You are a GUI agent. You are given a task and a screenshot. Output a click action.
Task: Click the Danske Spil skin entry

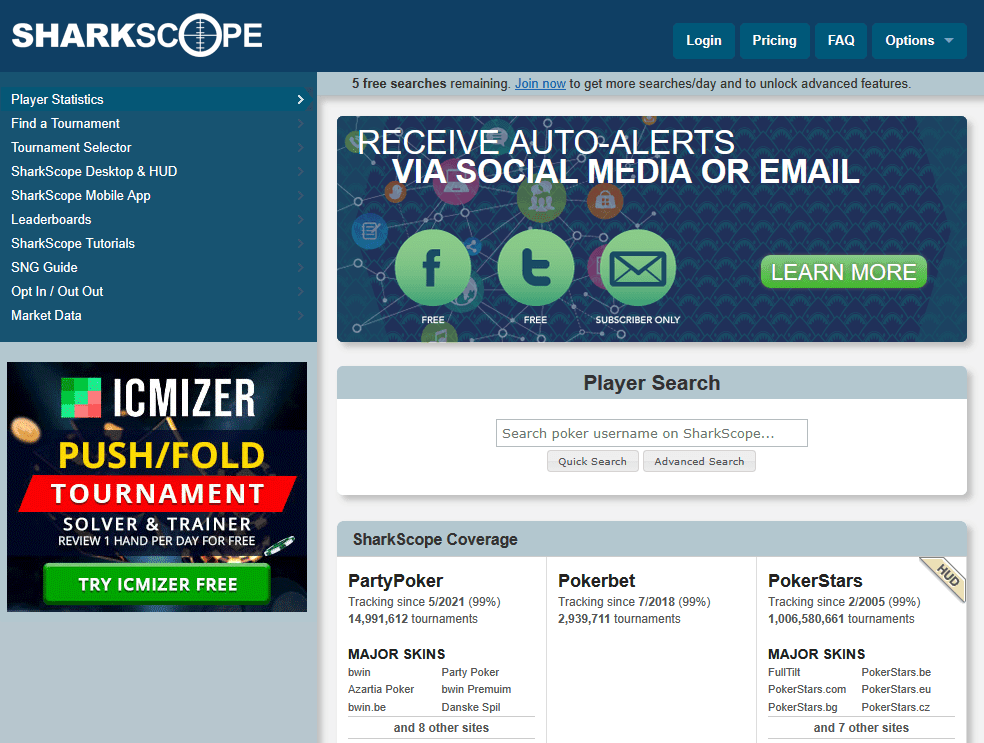point(471,707)
